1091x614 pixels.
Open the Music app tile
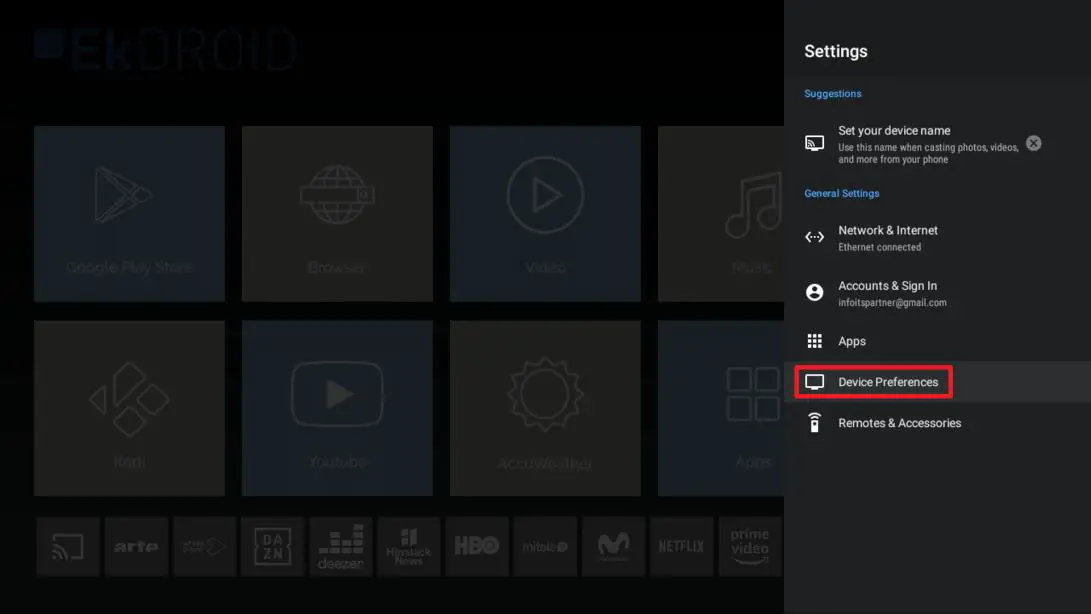coord(751,213)
